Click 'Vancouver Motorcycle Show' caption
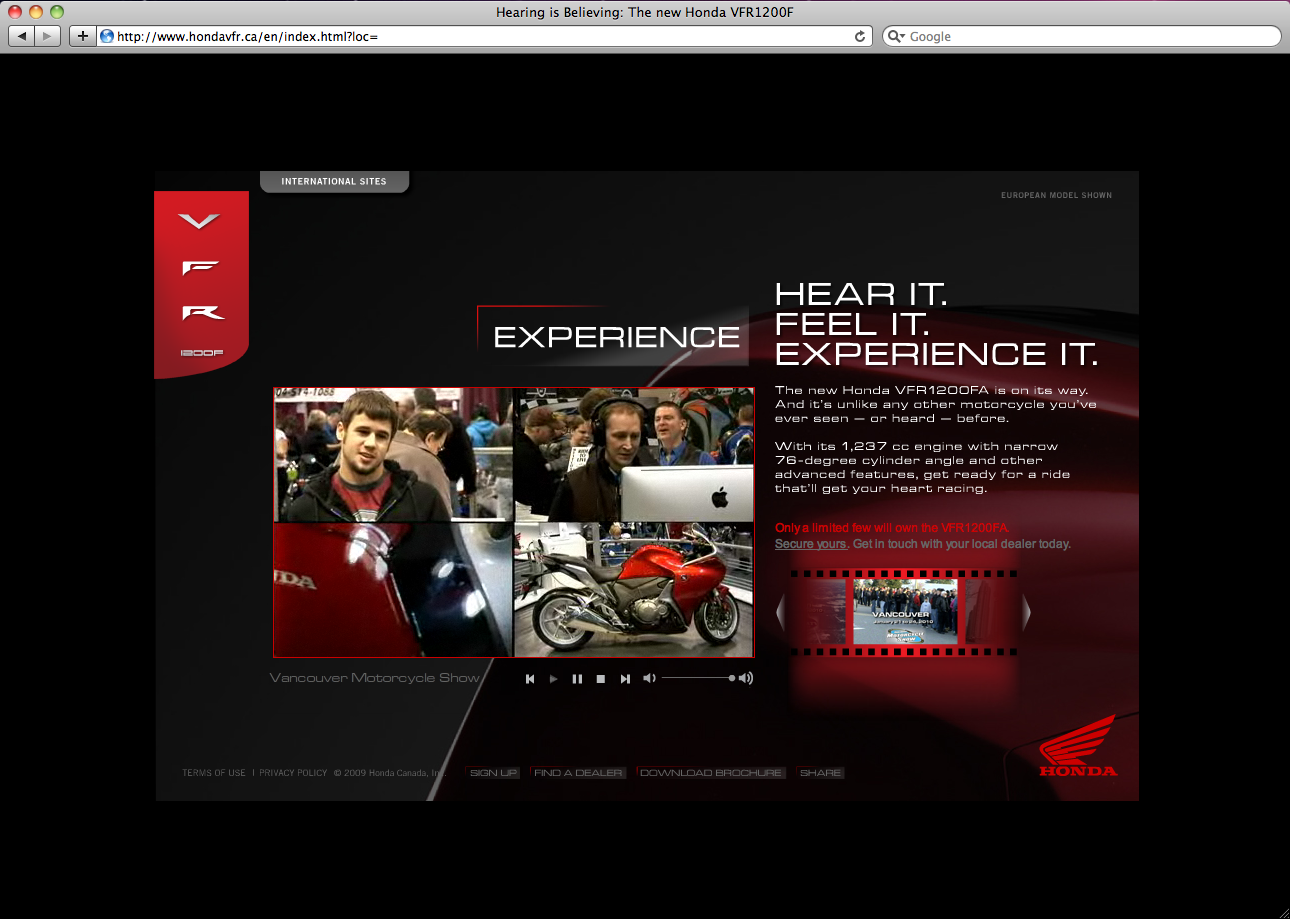The width and height of the screenshot is (1290, 919). click(x=375, y=678)
